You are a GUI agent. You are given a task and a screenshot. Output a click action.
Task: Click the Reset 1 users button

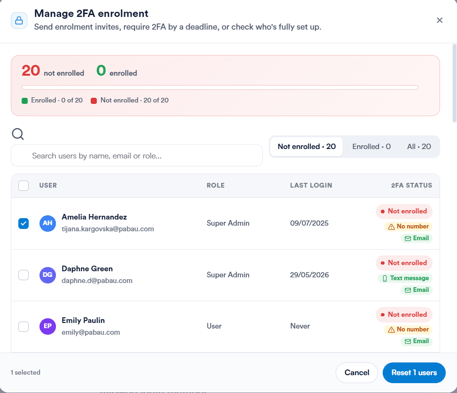coord(414,372)
